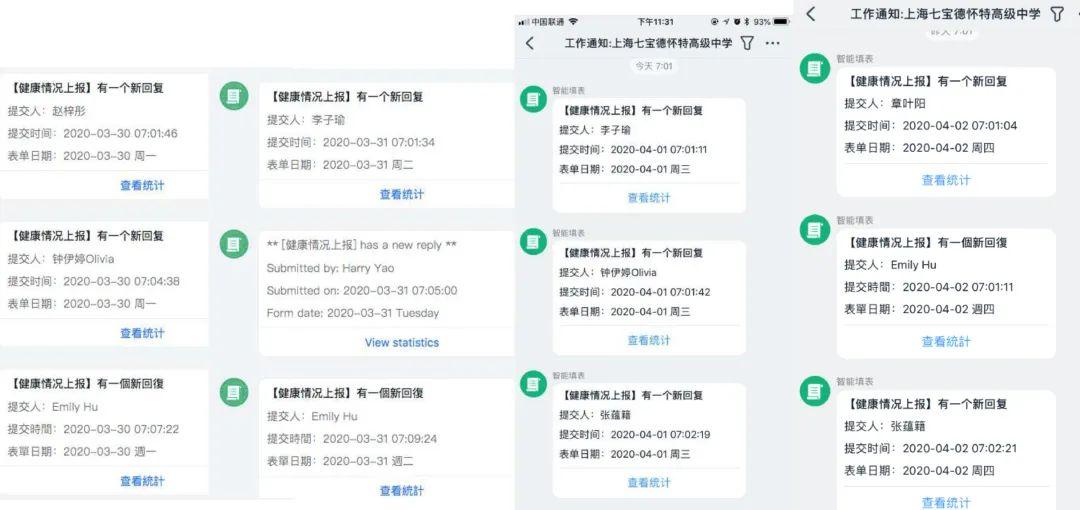The width and height of the screenshot is (1080, 510).
Task: Tap 智能填表 avatar beside 章叶阳 reply
Action: coord(815,68)
